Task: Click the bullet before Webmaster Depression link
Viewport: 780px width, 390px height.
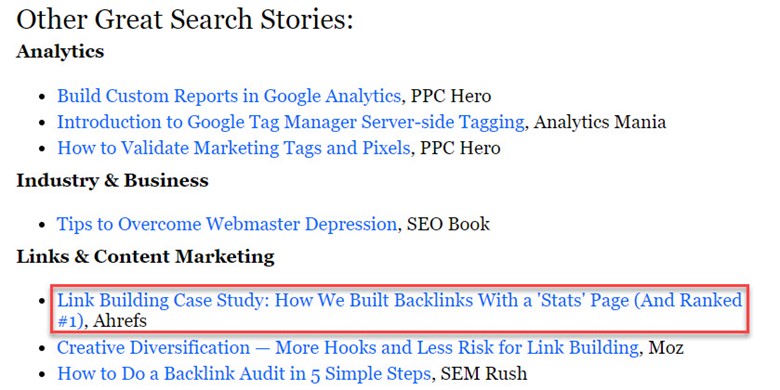Action: click(x=42, y=225)
